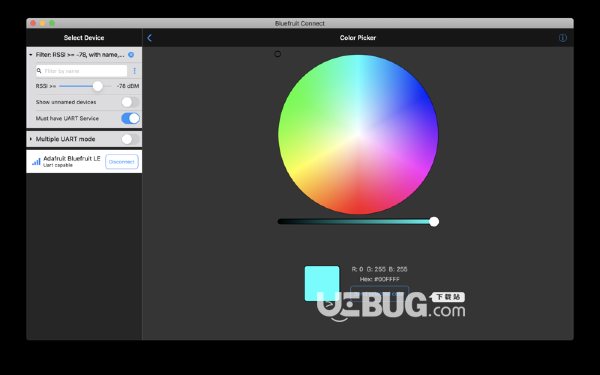Adjust the RSSI slider knob
This screenshot has width=600, height=375.
pyautogui.click(x=98, y=86)
